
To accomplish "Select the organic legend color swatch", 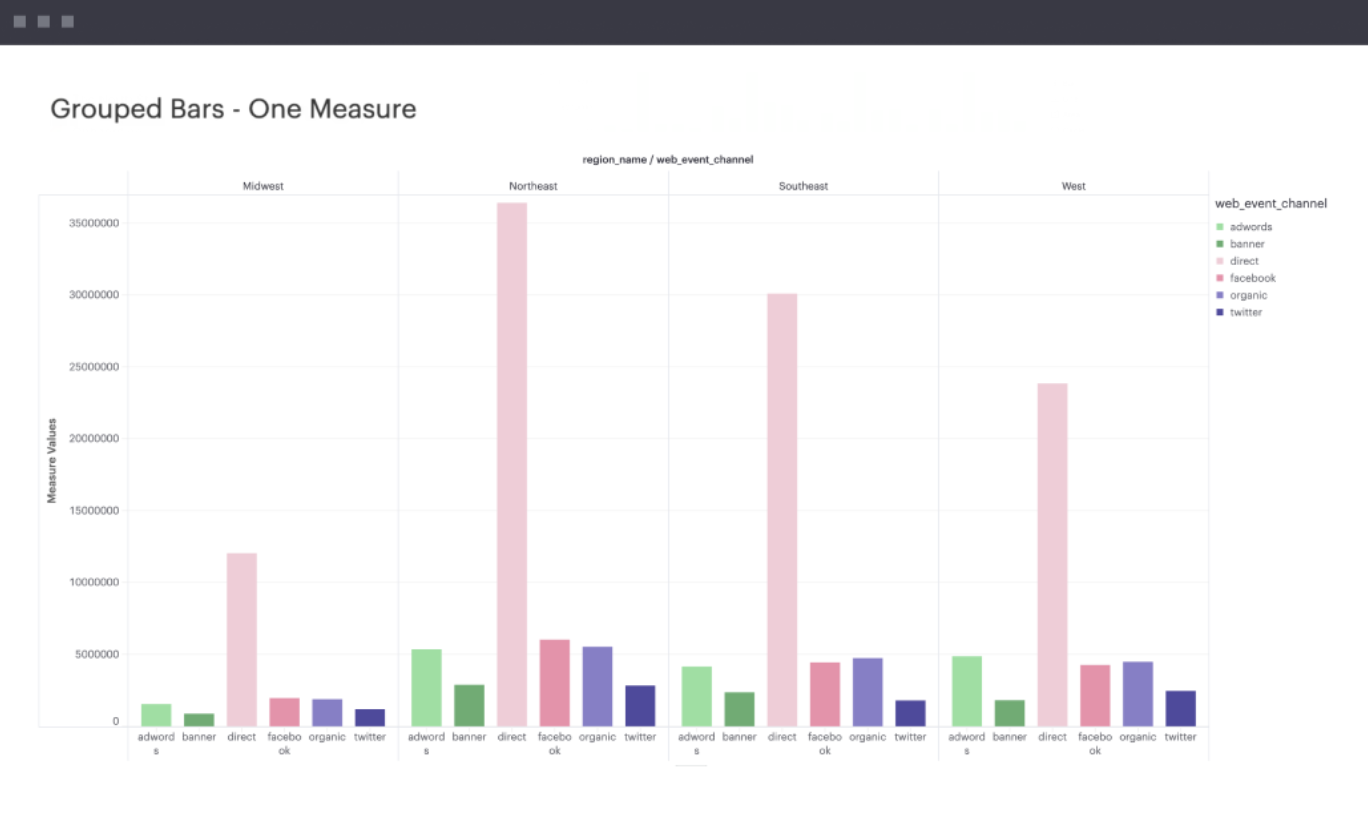I will [1220, 295].
